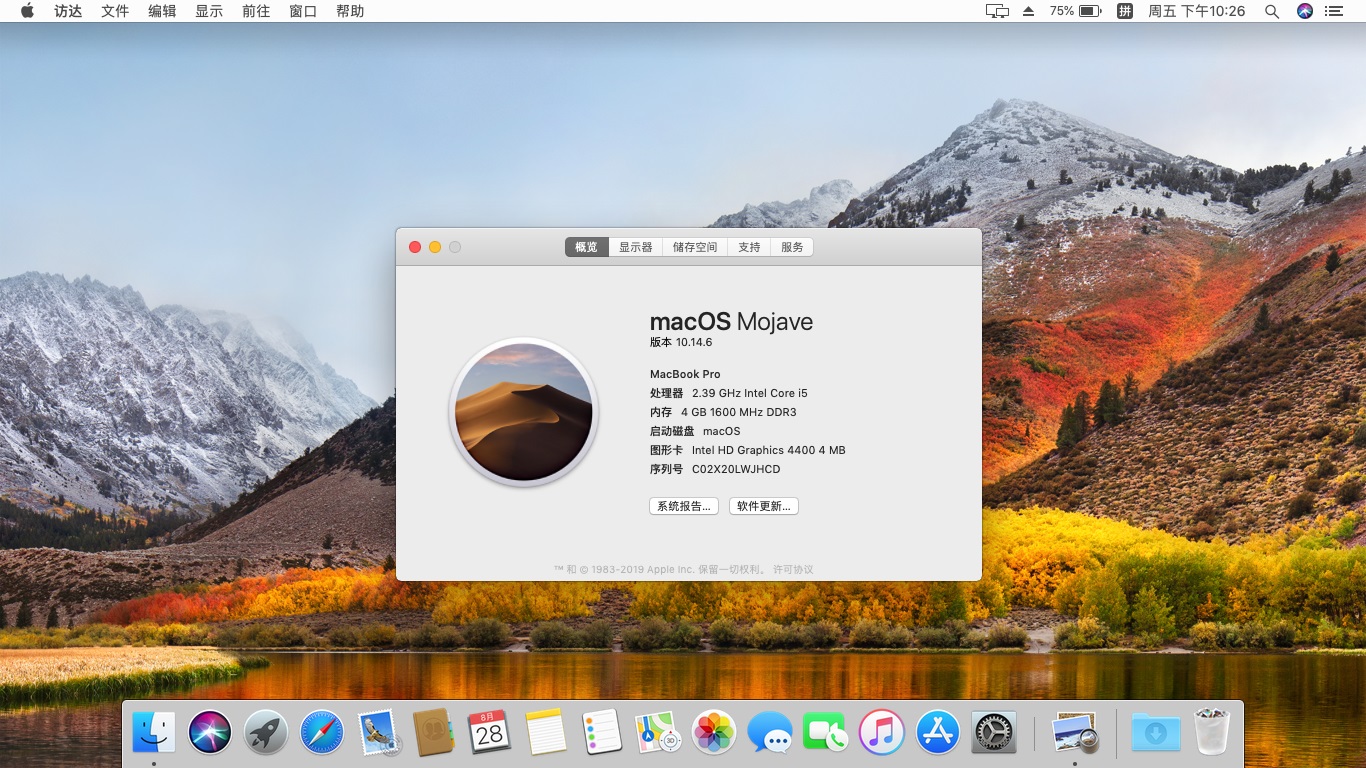Viewport: 1366px width, 768px height.
Task: Click the display mirroring menu bar icon
Action: coord(997,11)
